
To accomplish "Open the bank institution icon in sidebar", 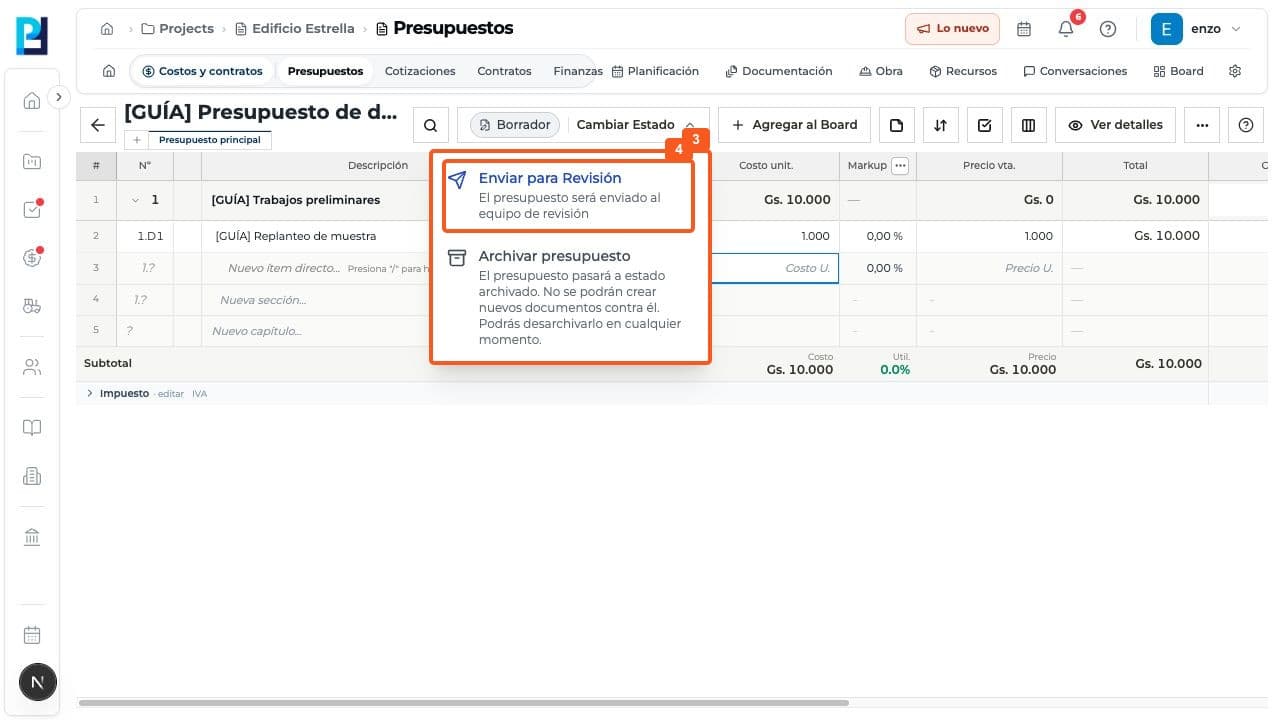I will click(x=32, y=537).
